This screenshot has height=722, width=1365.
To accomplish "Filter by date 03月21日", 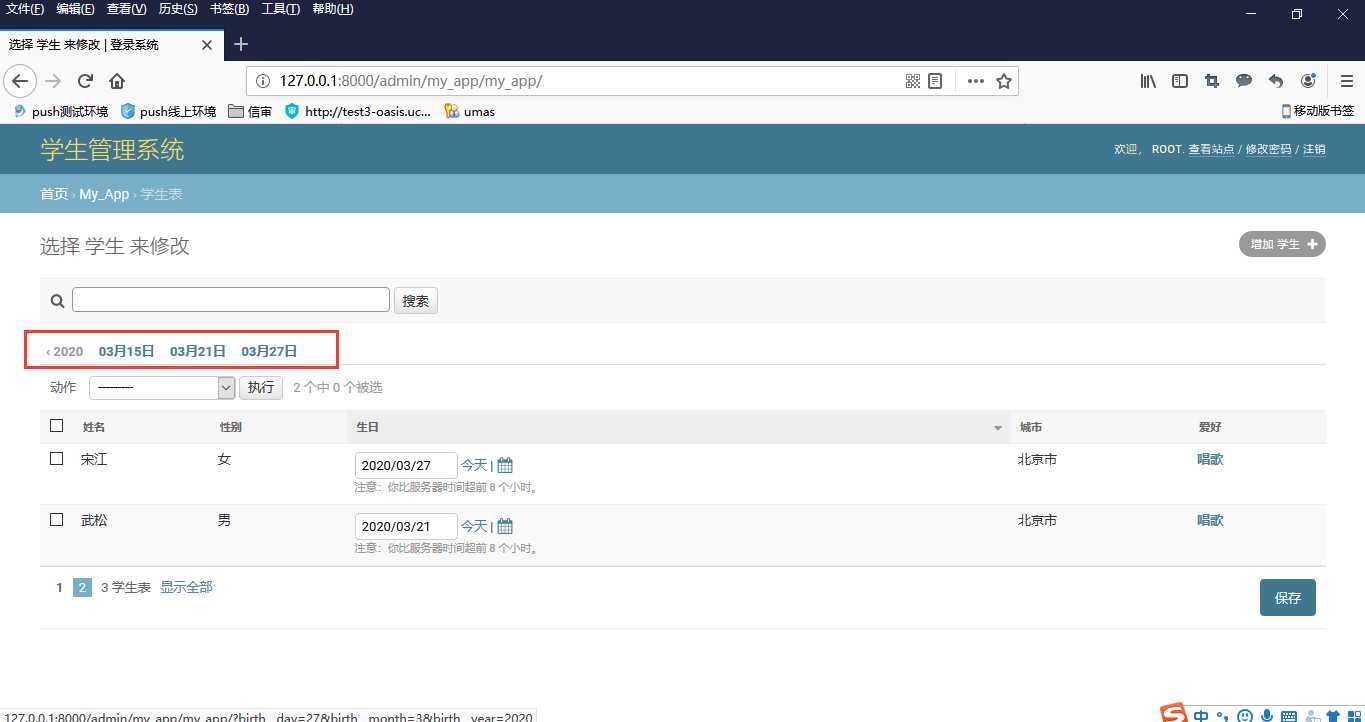I will click(198, 351).
